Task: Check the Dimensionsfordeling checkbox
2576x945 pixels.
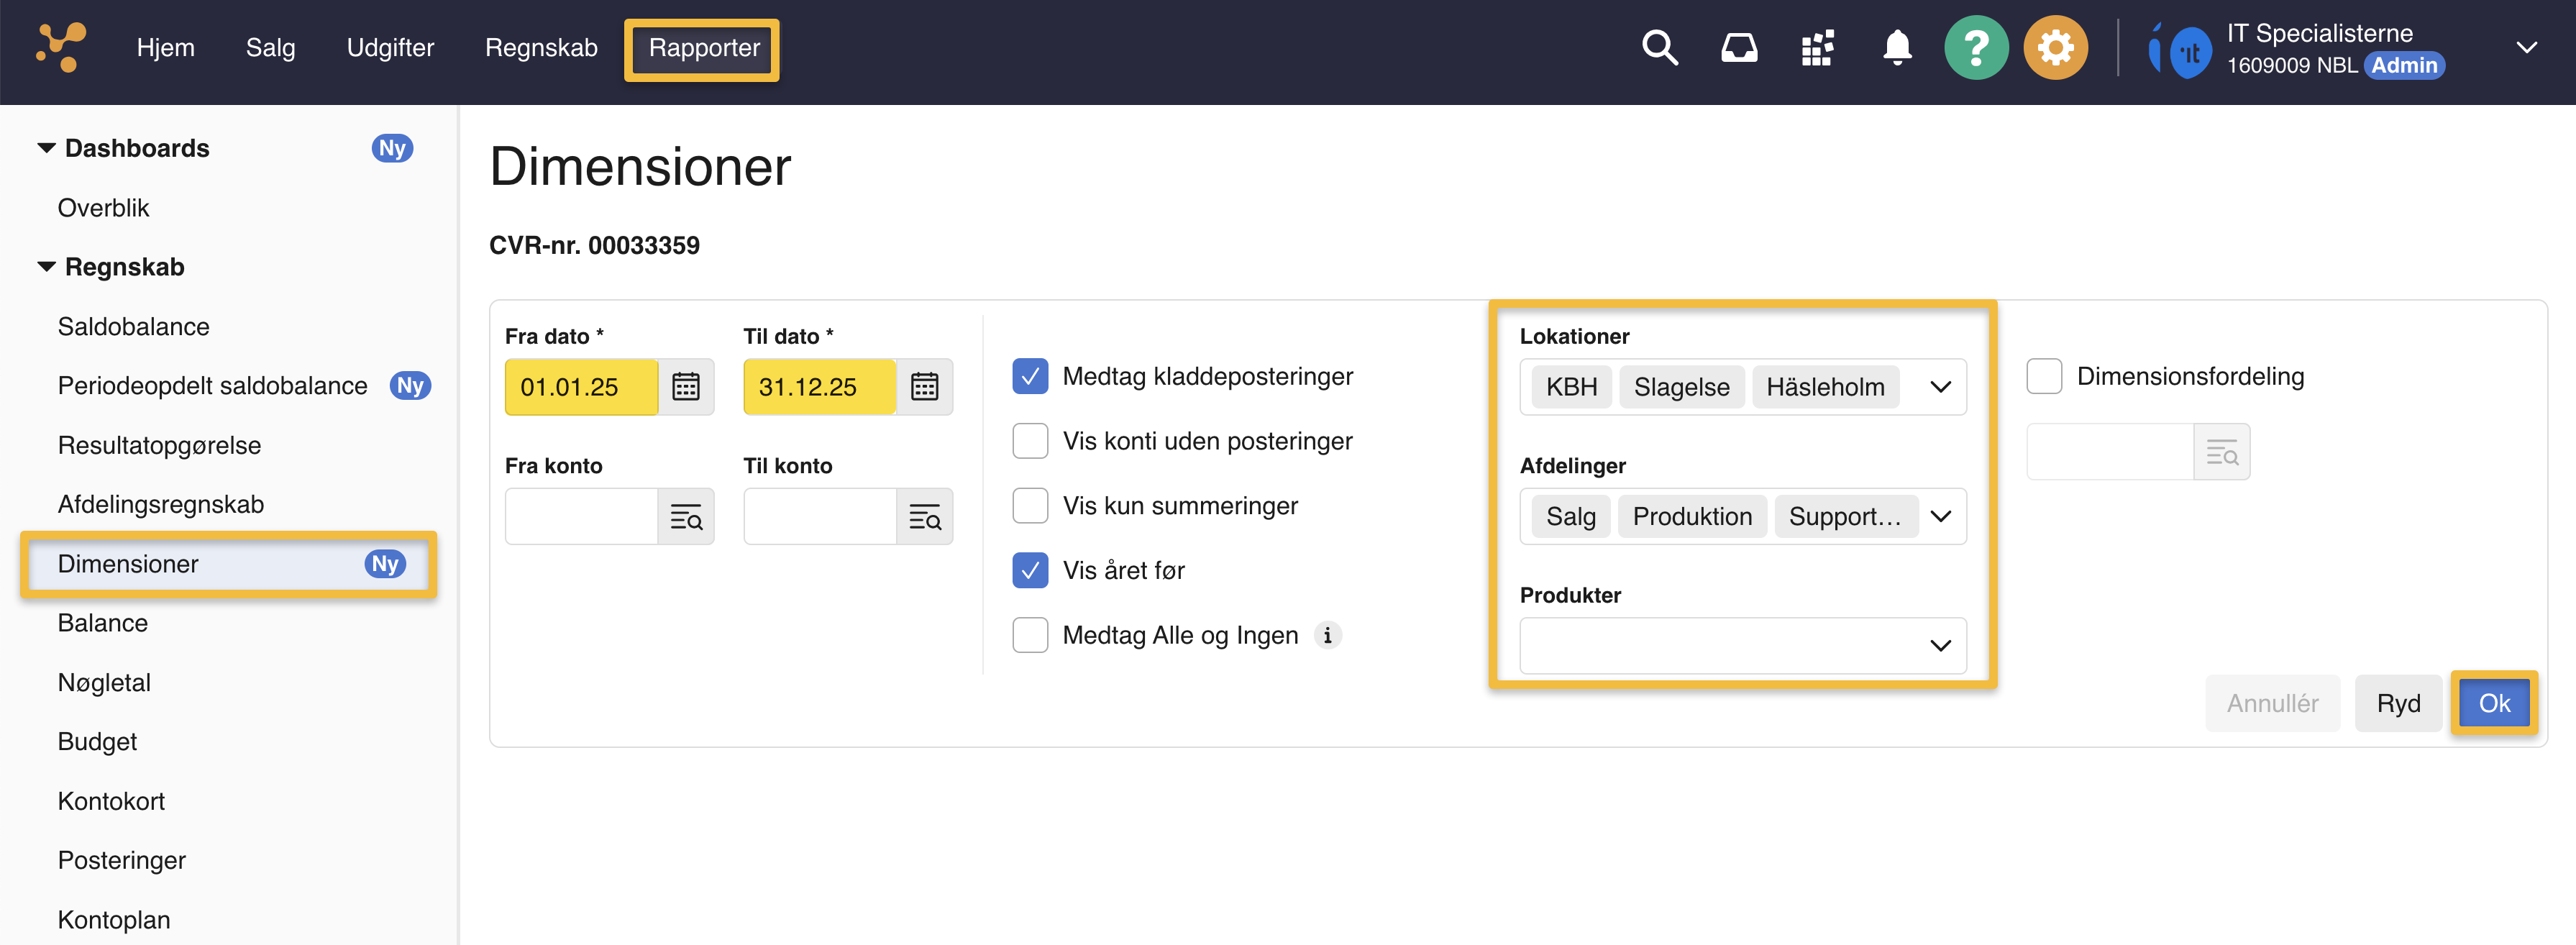Action: point(2044,376)
